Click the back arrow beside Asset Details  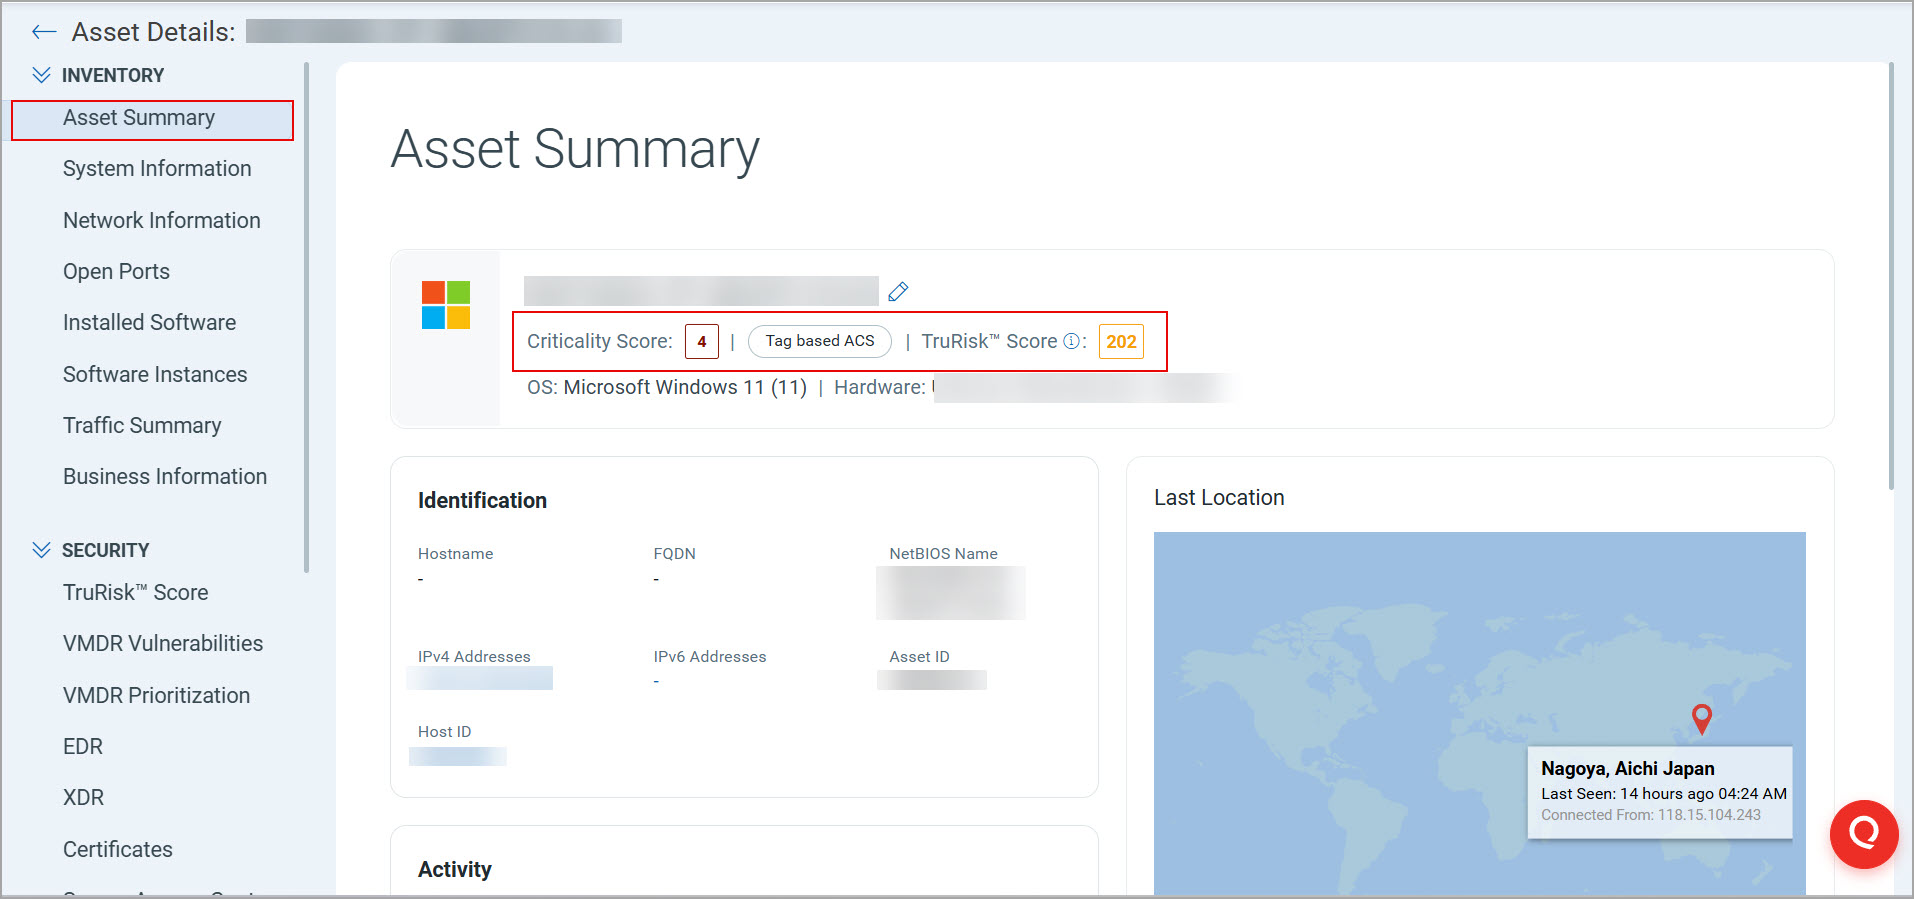point(43,32)
